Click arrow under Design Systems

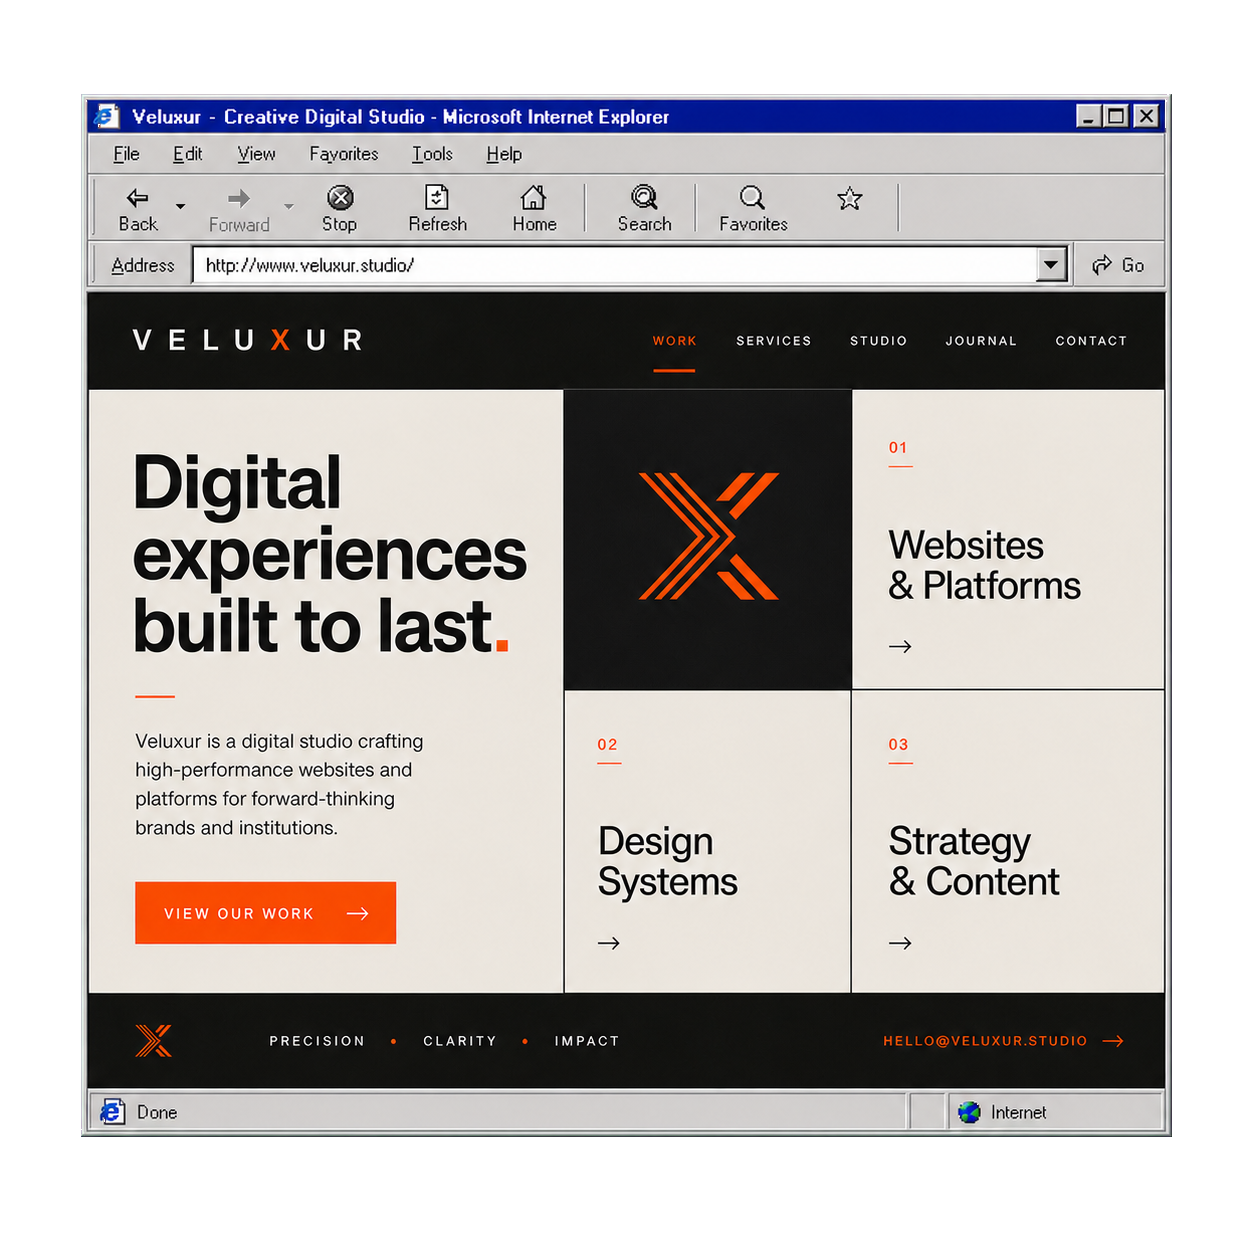[609, 943]
